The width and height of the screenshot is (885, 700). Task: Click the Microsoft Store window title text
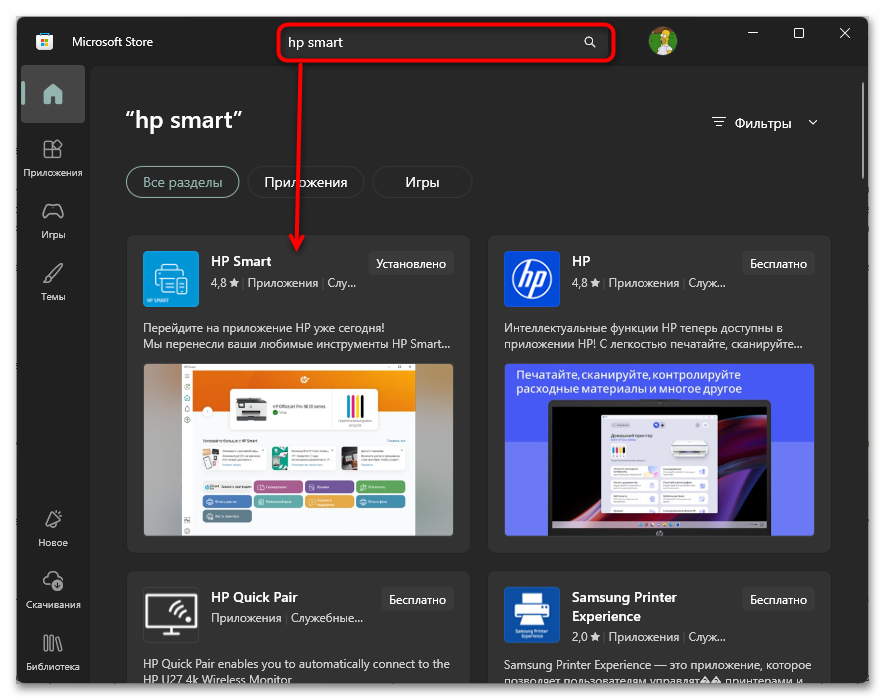[x=112, y=42]
